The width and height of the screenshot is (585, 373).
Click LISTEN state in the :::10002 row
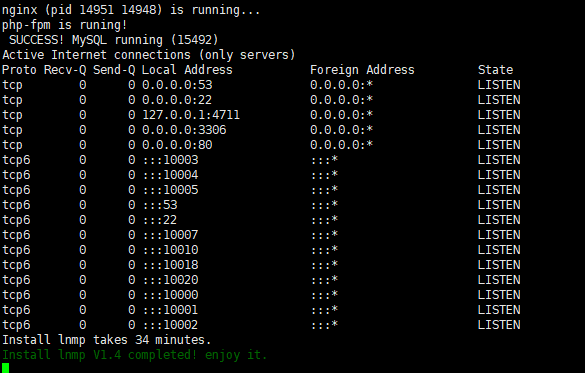499,325
